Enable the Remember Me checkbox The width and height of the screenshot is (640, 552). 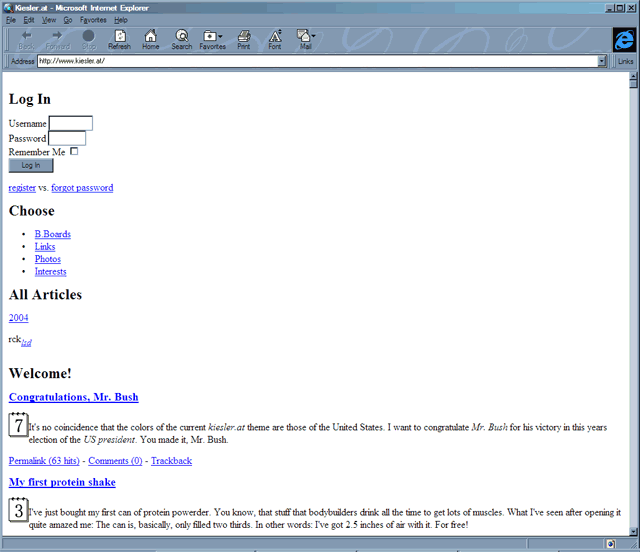coord(74,152)
